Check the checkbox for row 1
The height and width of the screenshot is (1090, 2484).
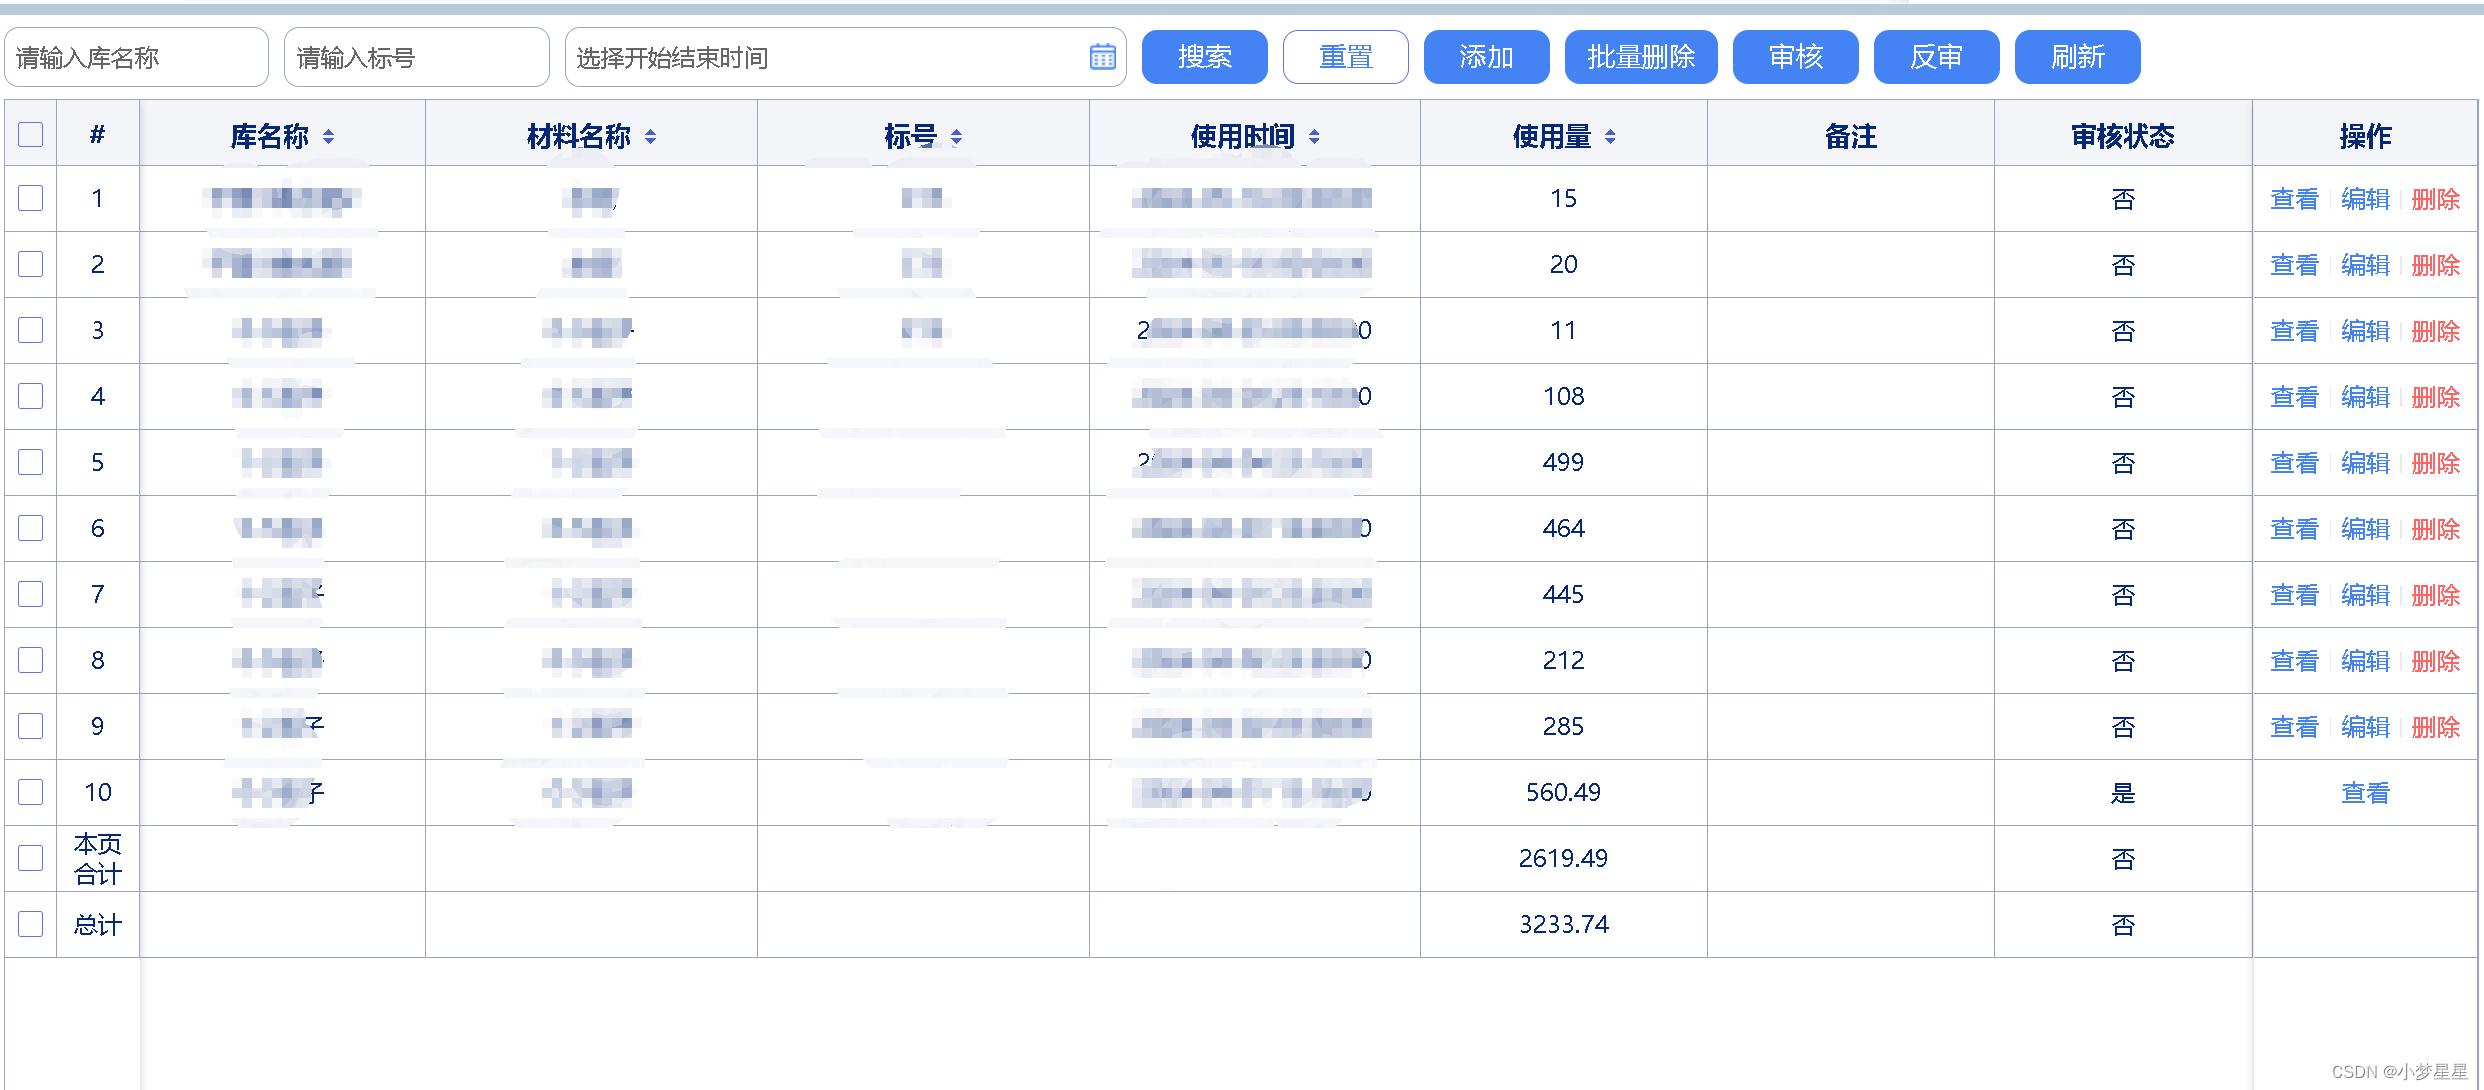pyautogui.click(x=31, y=198)
